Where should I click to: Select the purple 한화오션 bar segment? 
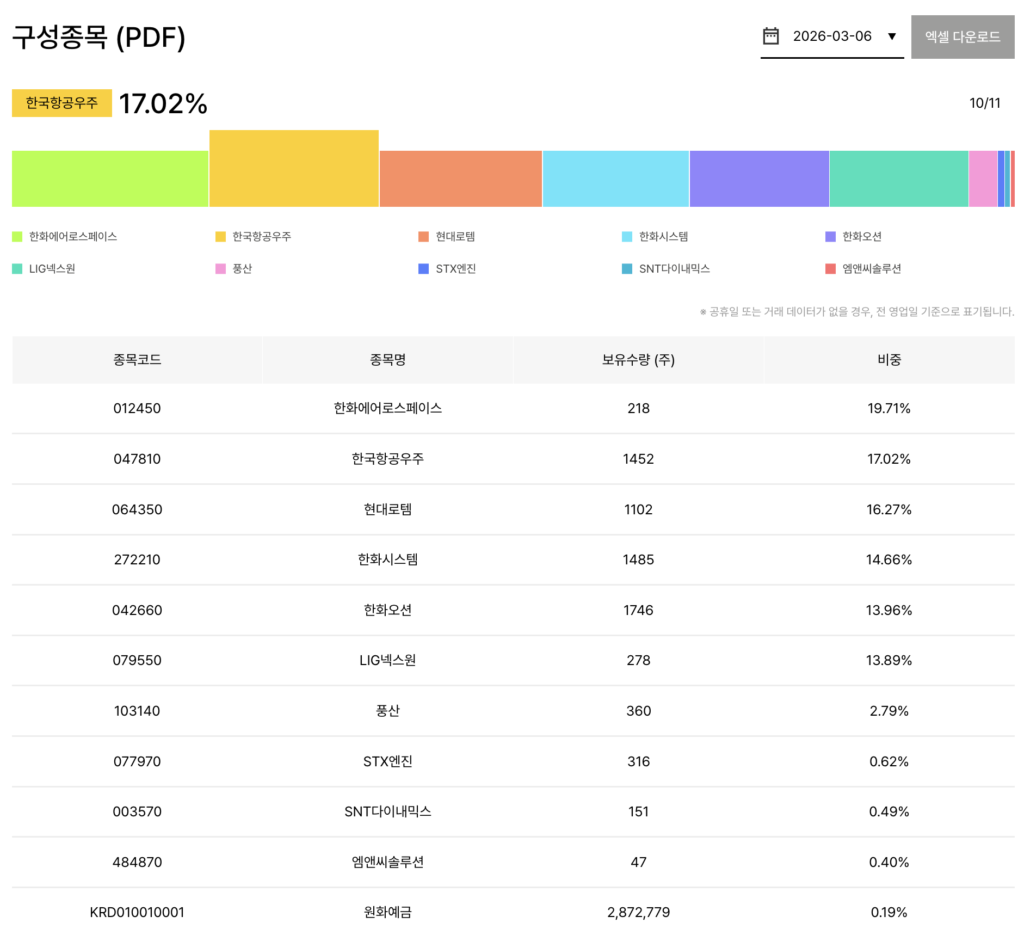tap(759, 179)
